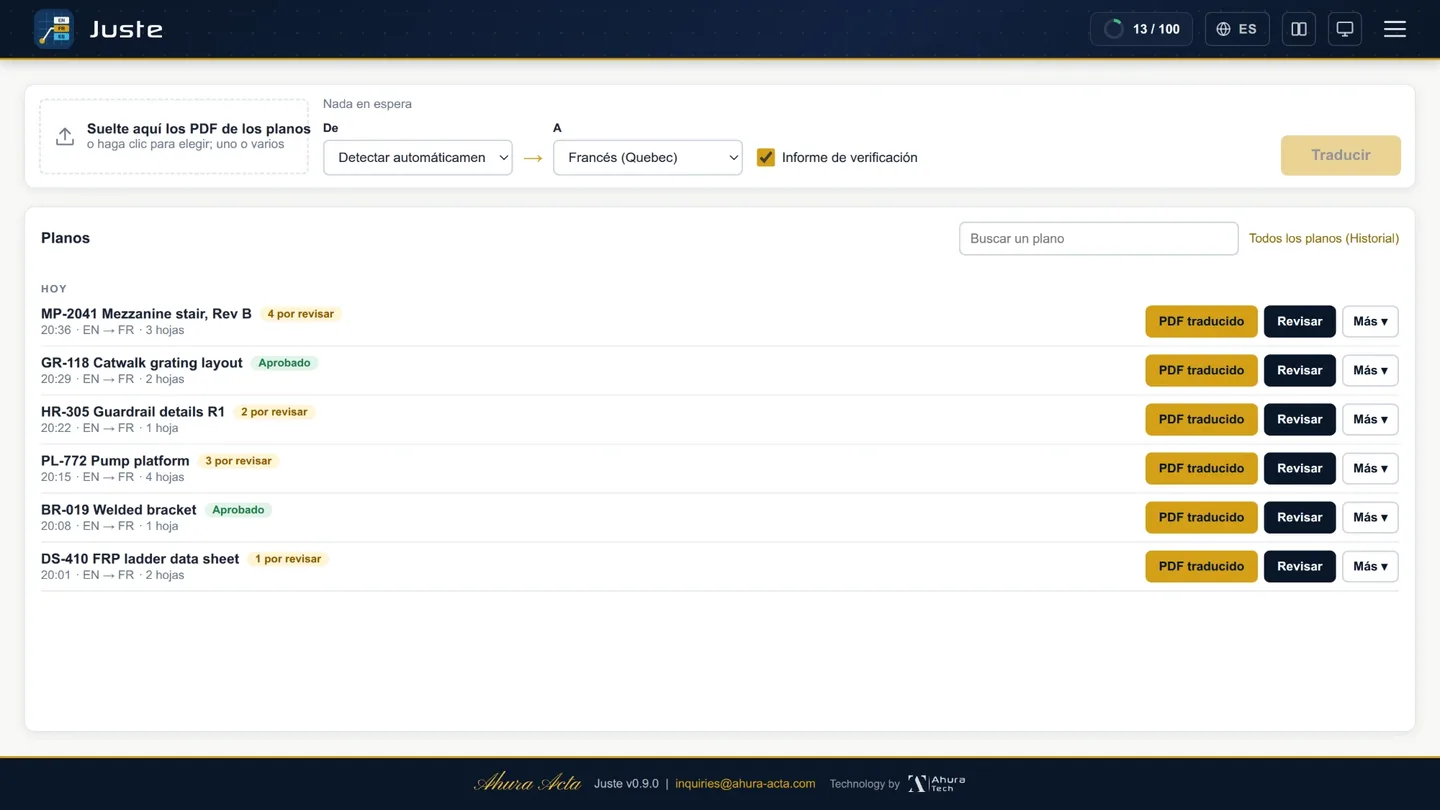Click the upload icon in PDF drop zone
Image resolution: width=1440 pixels, height=810 pixels.
point(65,137)
